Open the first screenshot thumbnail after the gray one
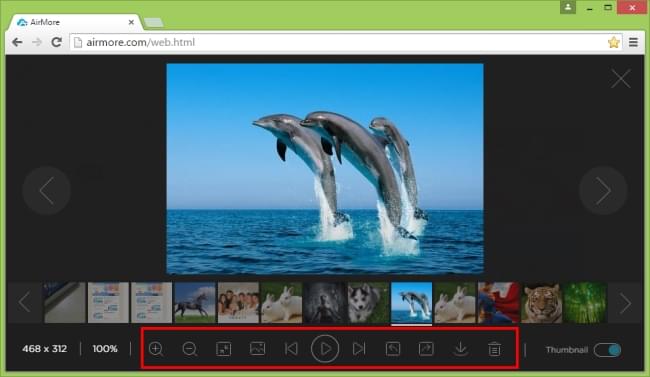This screenshot has width=650, height=377. [x=108, y=303]
